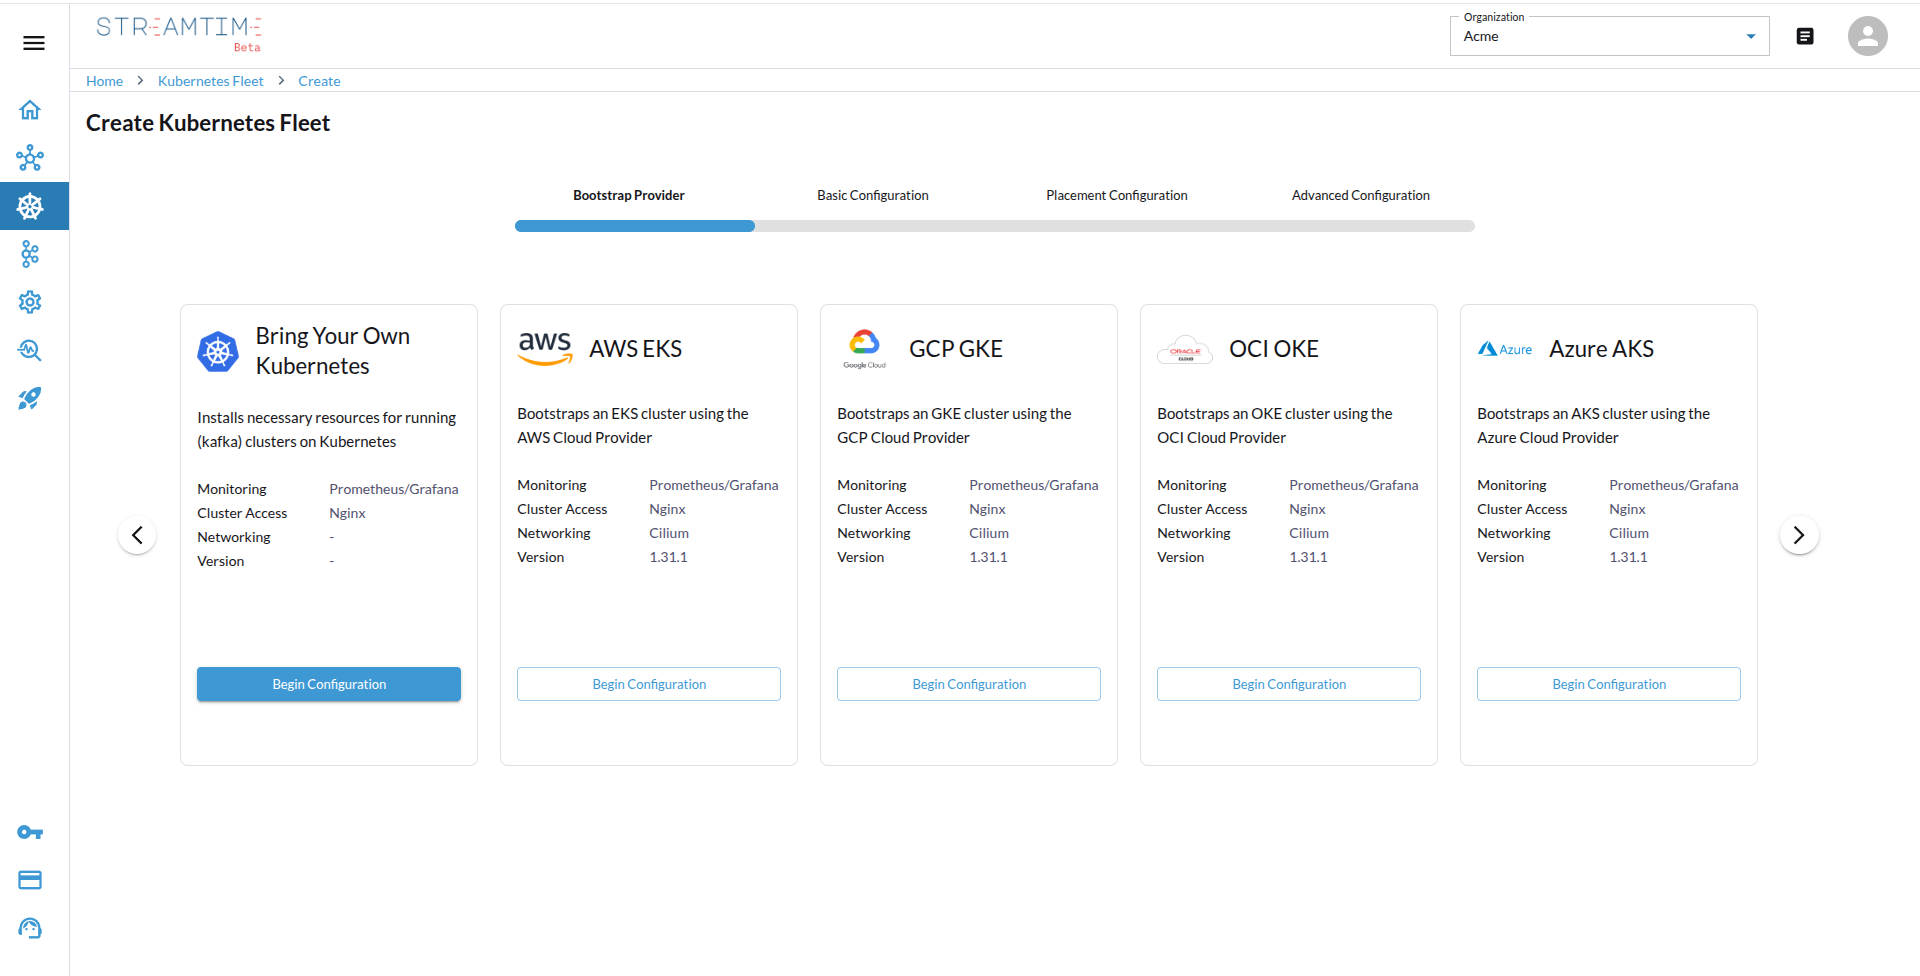Open the cluster nodes sidebar icon
Viewport: 1920px width, 976px height.
30,158
